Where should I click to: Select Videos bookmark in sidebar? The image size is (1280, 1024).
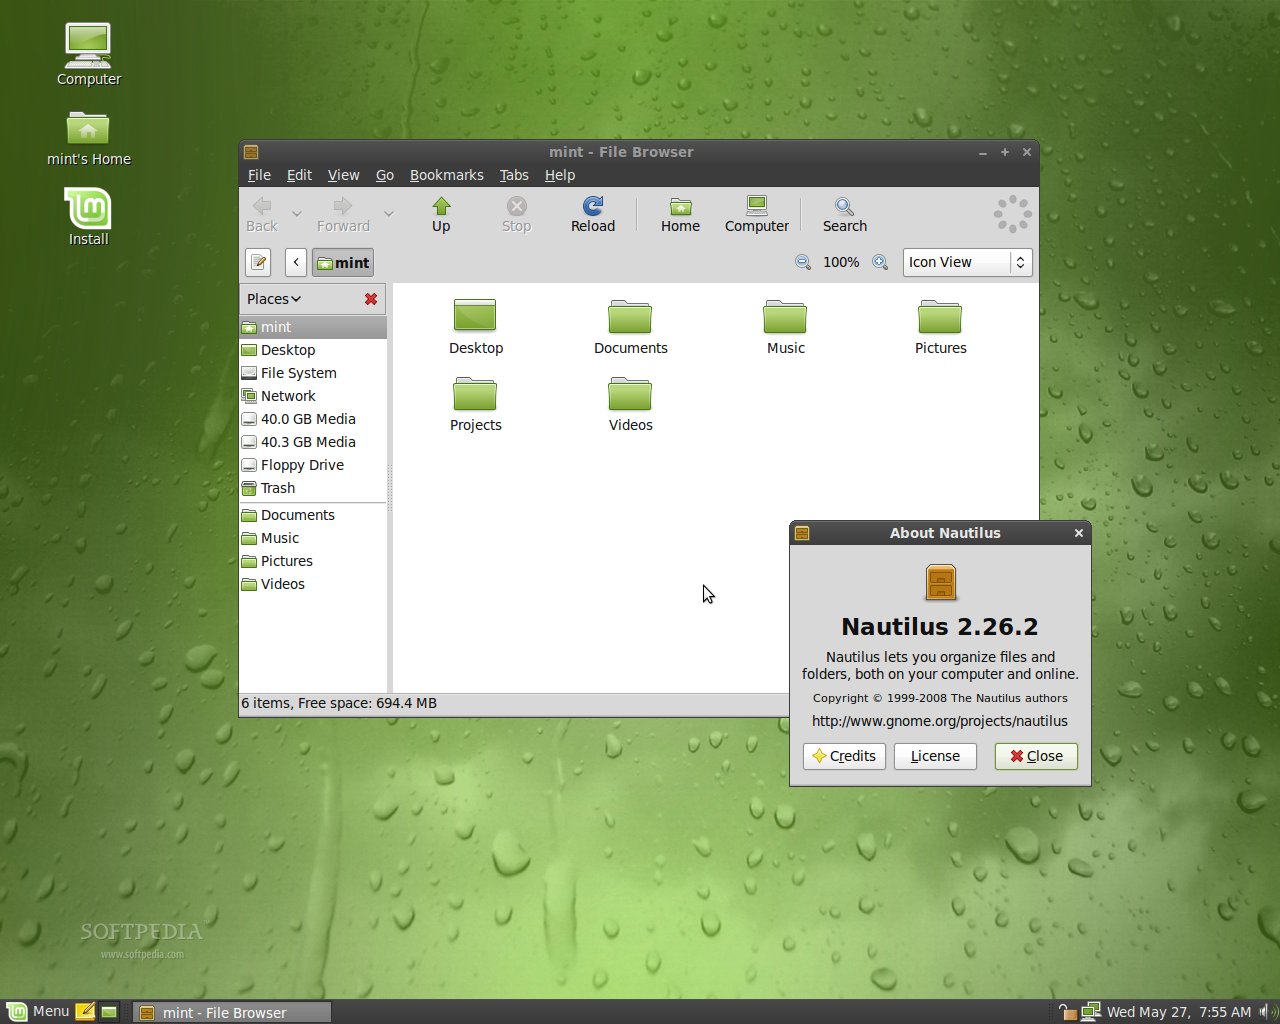(x=313, y=584)
